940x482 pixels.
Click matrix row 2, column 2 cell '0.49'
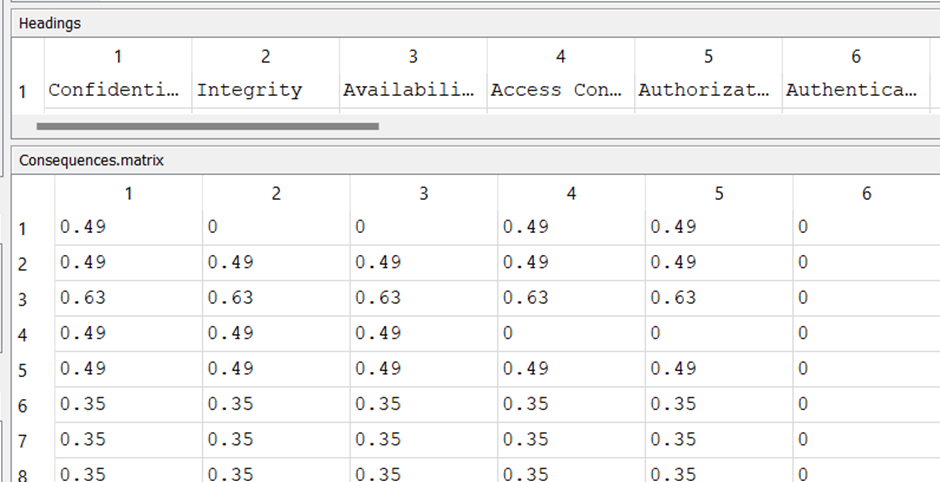(x=276, y=263)
